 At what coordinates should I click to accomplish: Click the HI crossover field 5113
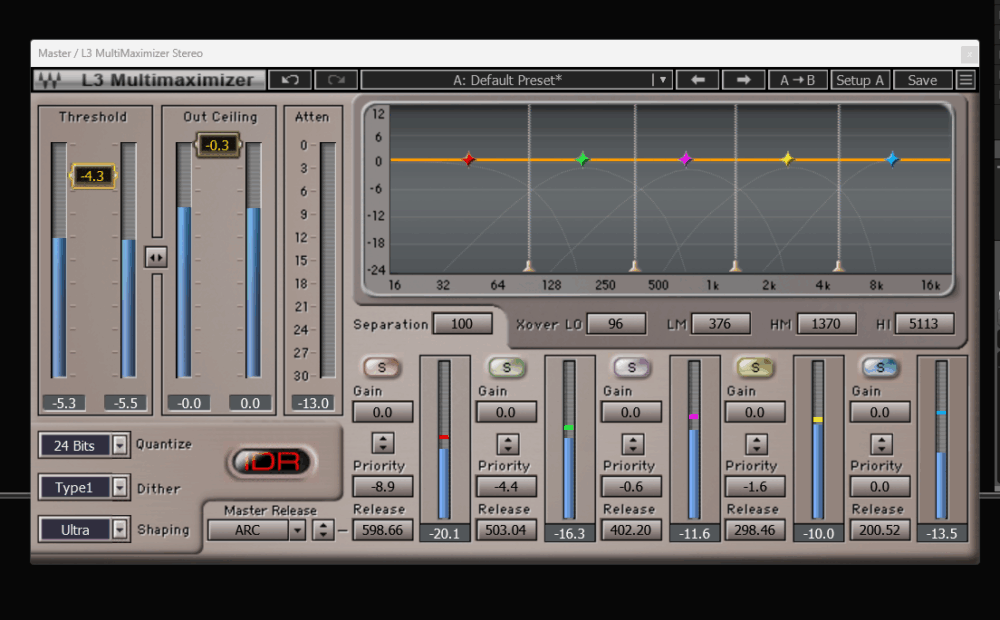click(924, 324)
